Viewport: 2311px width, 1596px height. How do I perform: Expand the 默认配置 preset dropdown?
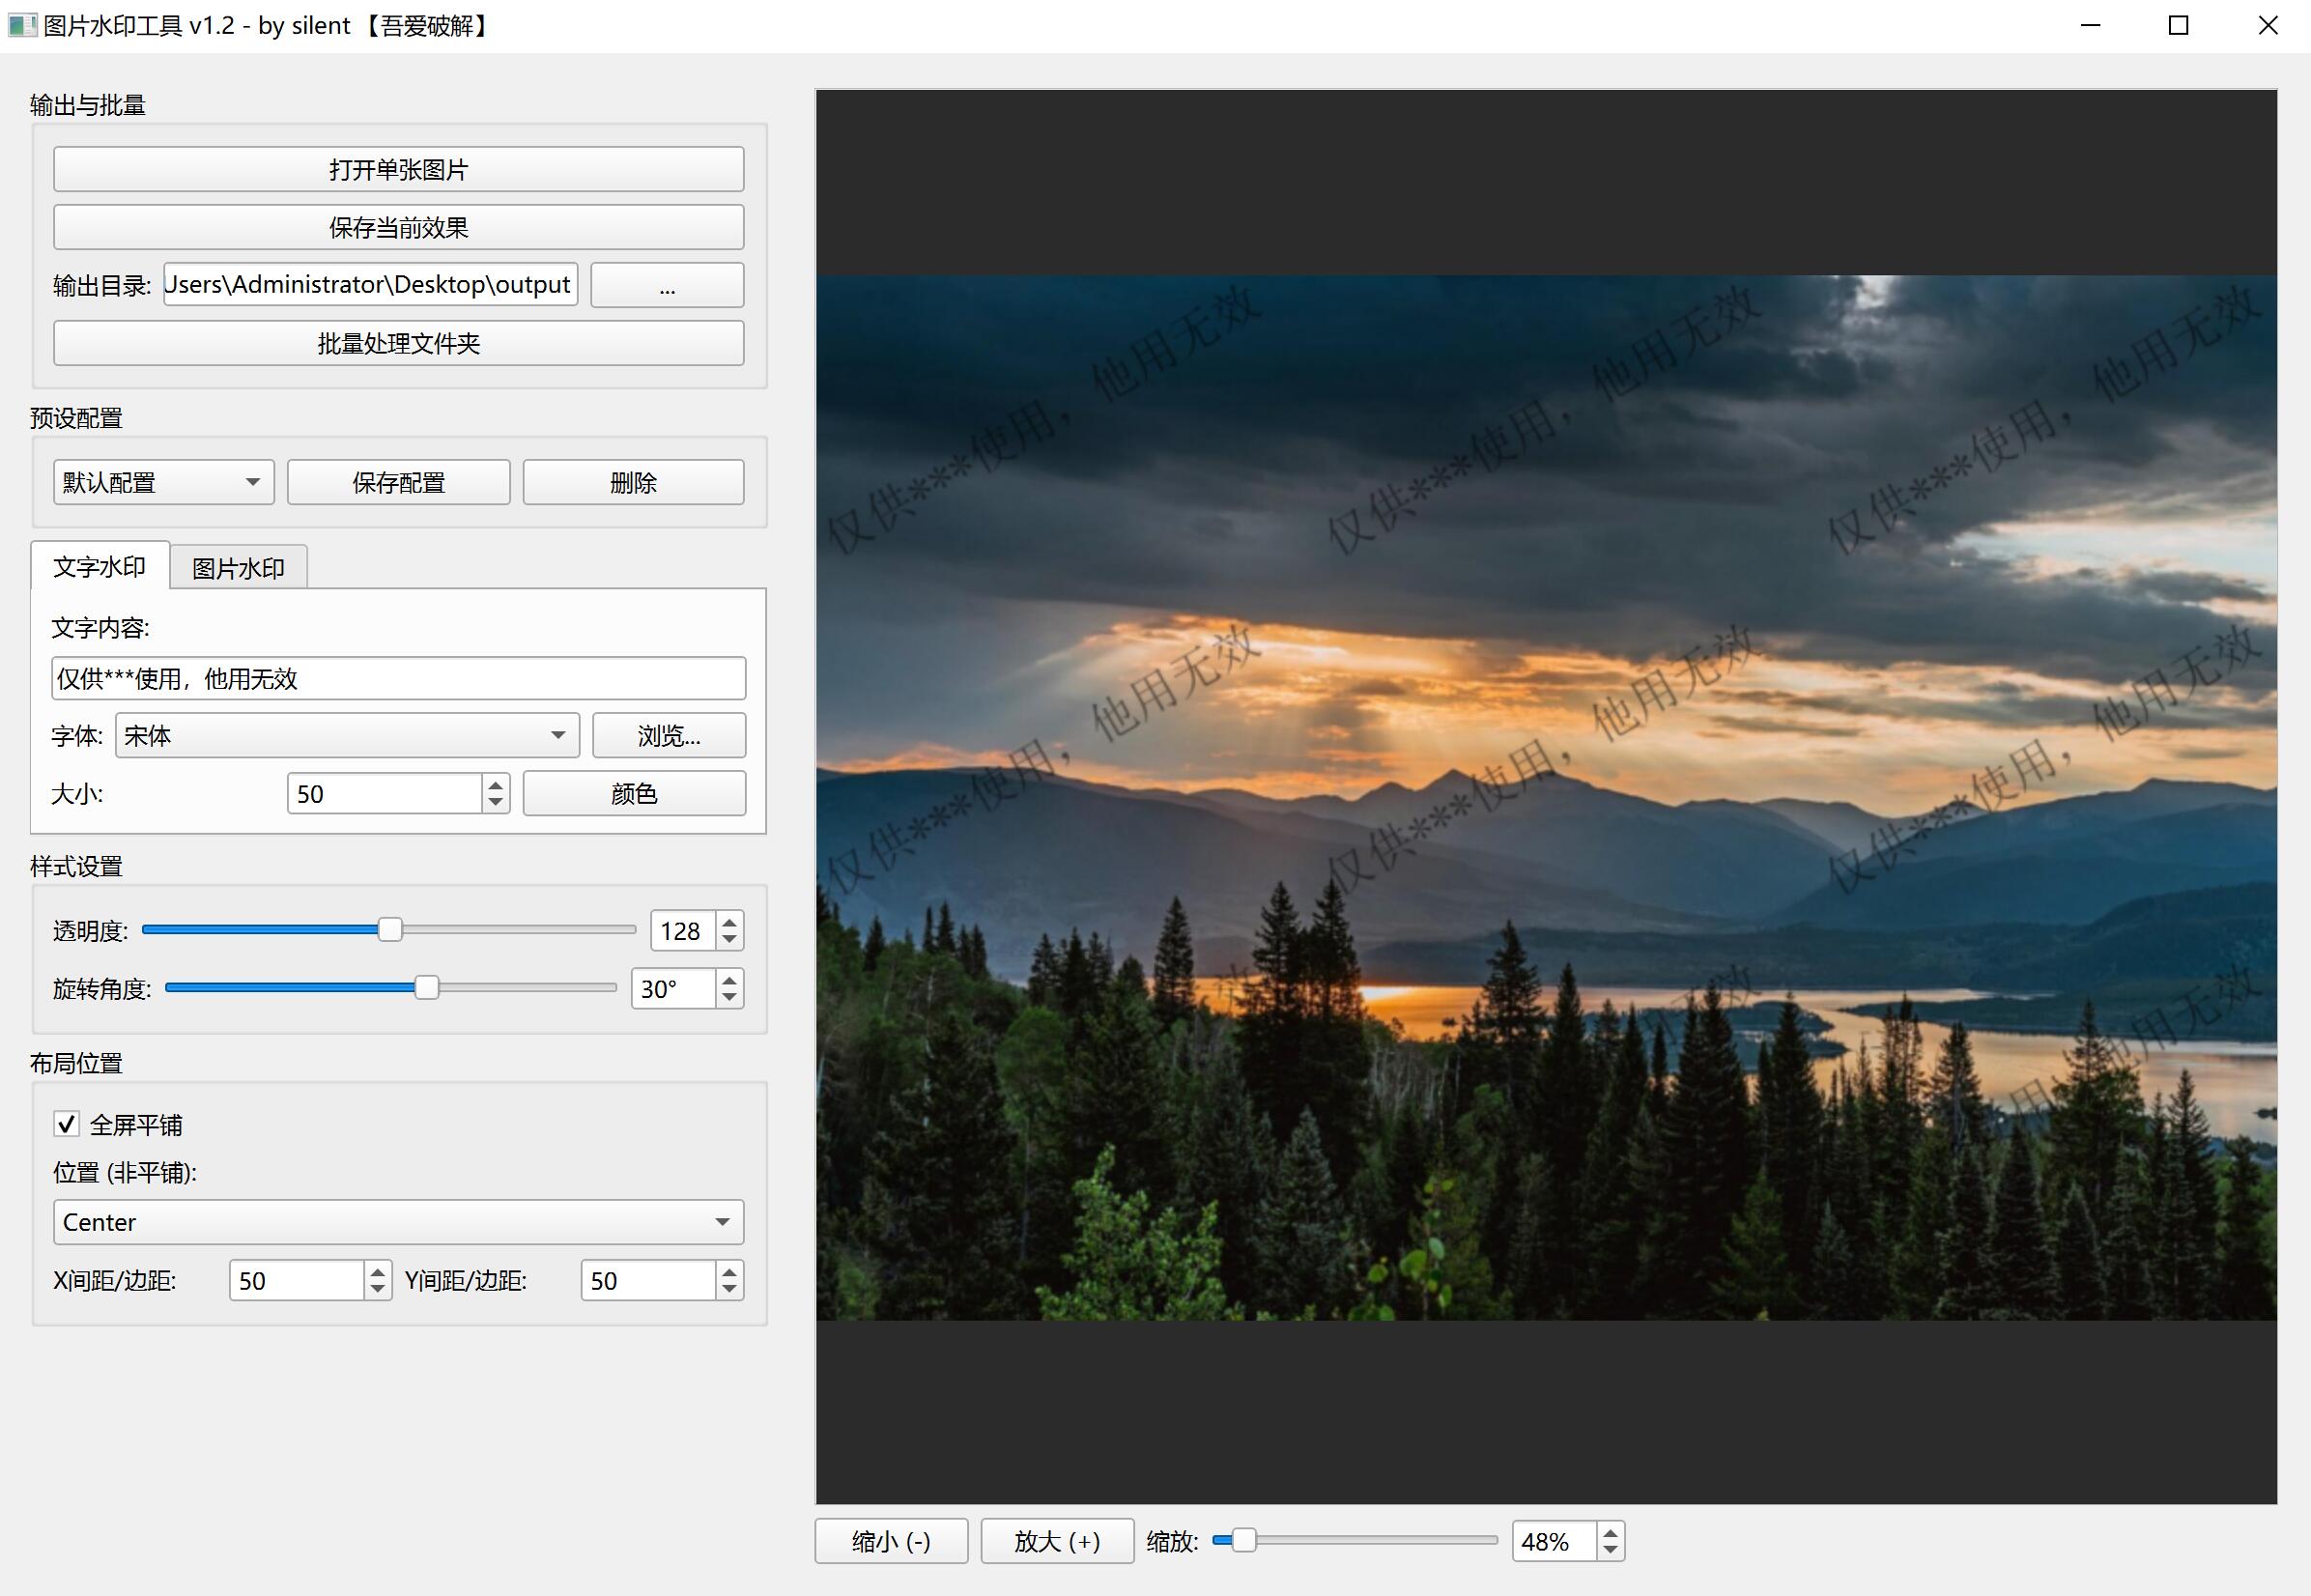tap(163, 482)
